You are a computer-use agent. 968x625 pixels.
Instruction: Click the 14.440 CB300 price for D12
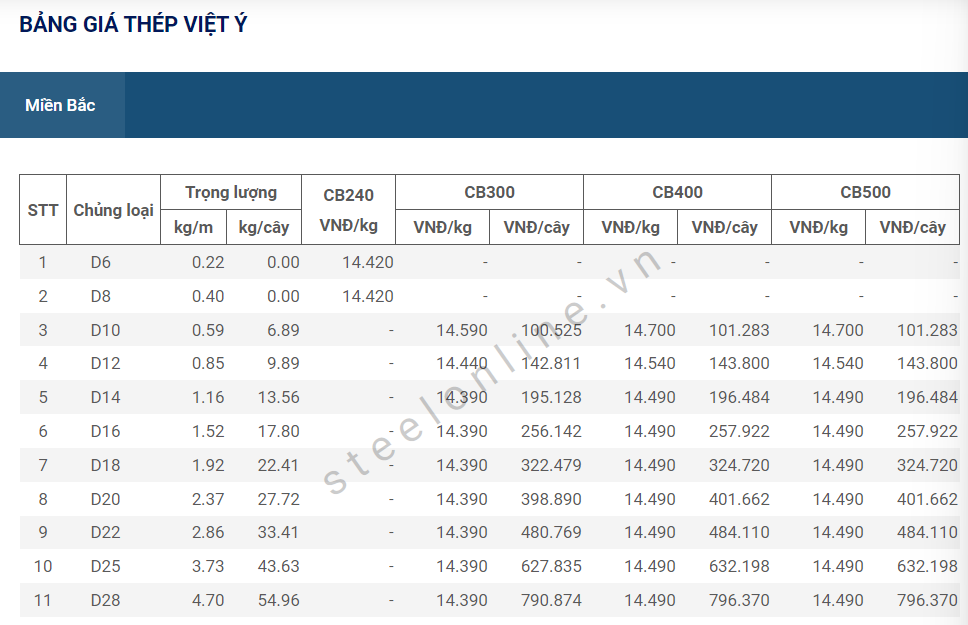[x=462, y=364]
